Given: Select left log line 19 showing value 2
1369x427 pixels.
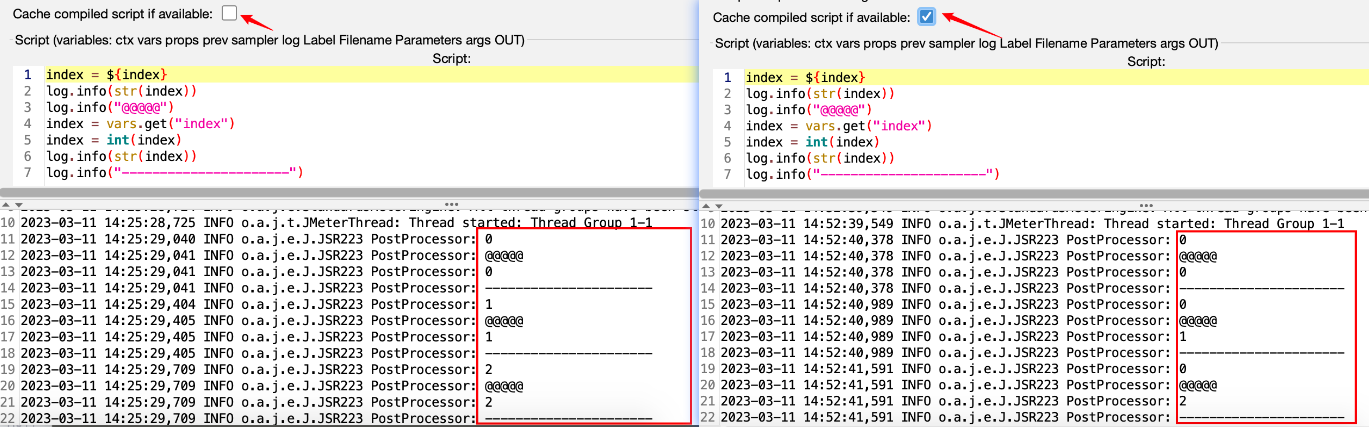Looking at the screenshot, I should click(x=256, y=369).
